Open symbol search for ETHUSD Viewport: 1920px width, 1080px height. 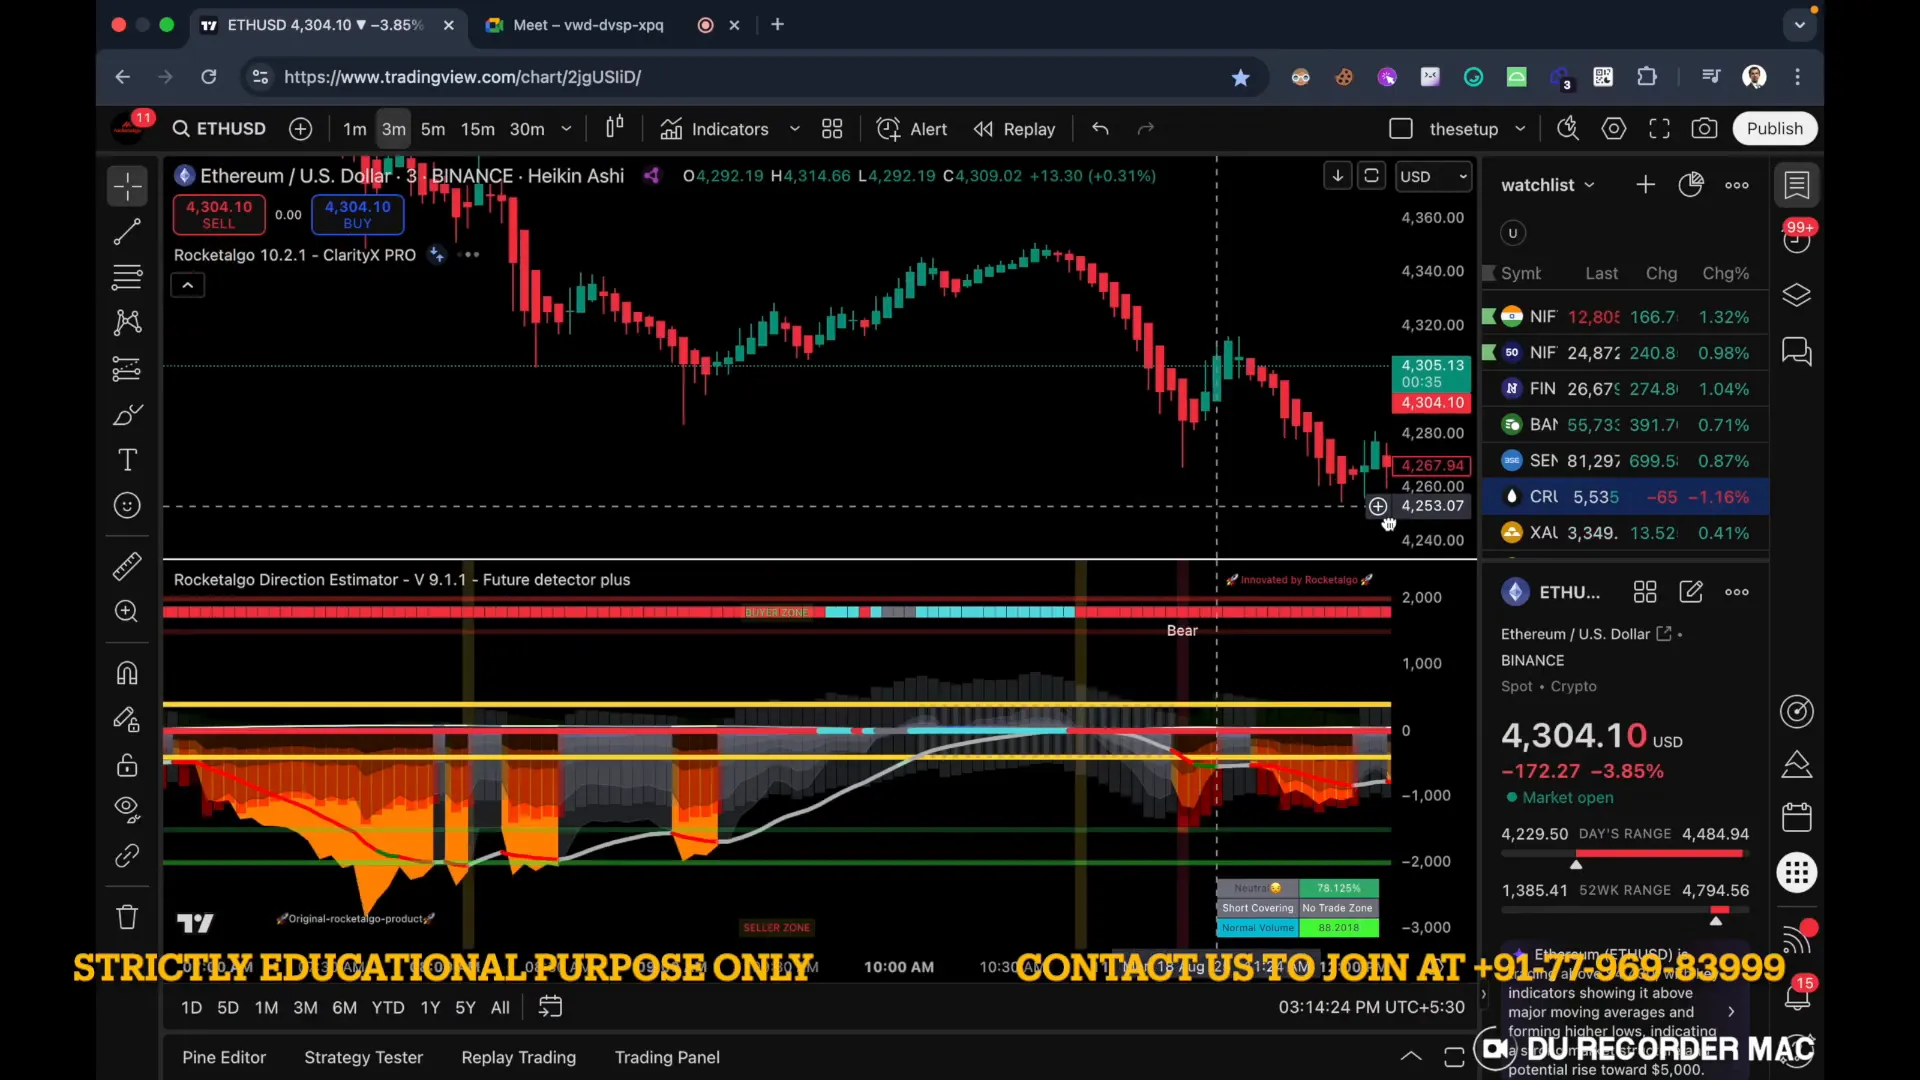pyautogui.click(x=219, y=129)
